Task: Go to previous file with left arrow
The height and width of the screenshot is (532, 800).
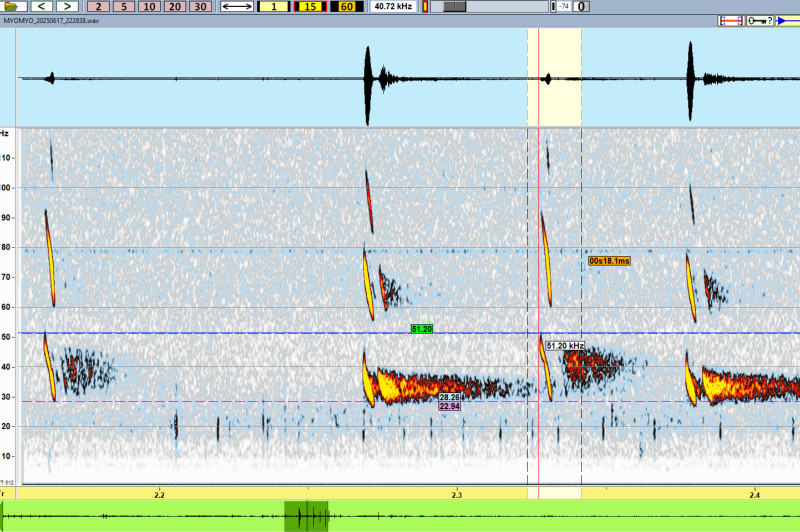Action: pos(42,6)
